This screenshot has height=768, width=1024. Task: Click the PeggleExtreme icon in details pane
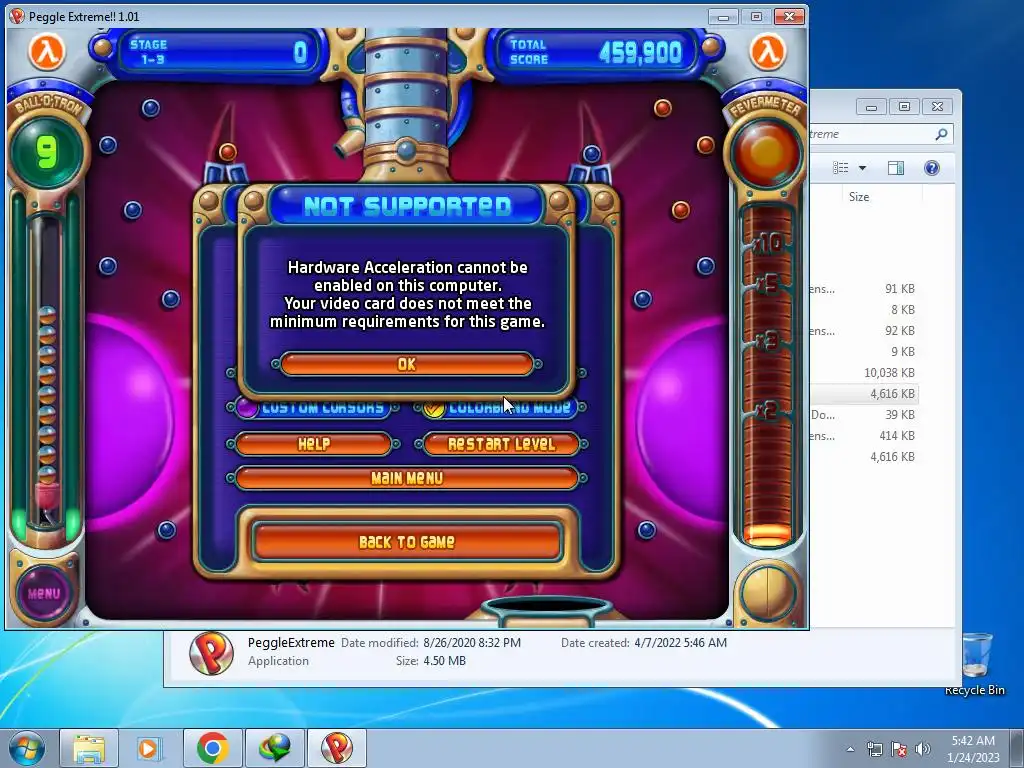tap(211, 653)
